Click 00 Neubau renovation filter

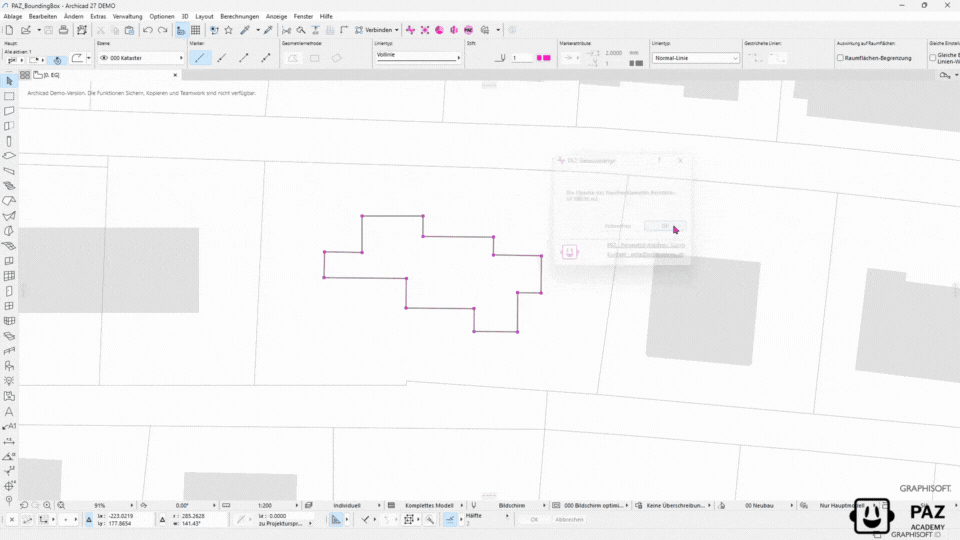760,506
